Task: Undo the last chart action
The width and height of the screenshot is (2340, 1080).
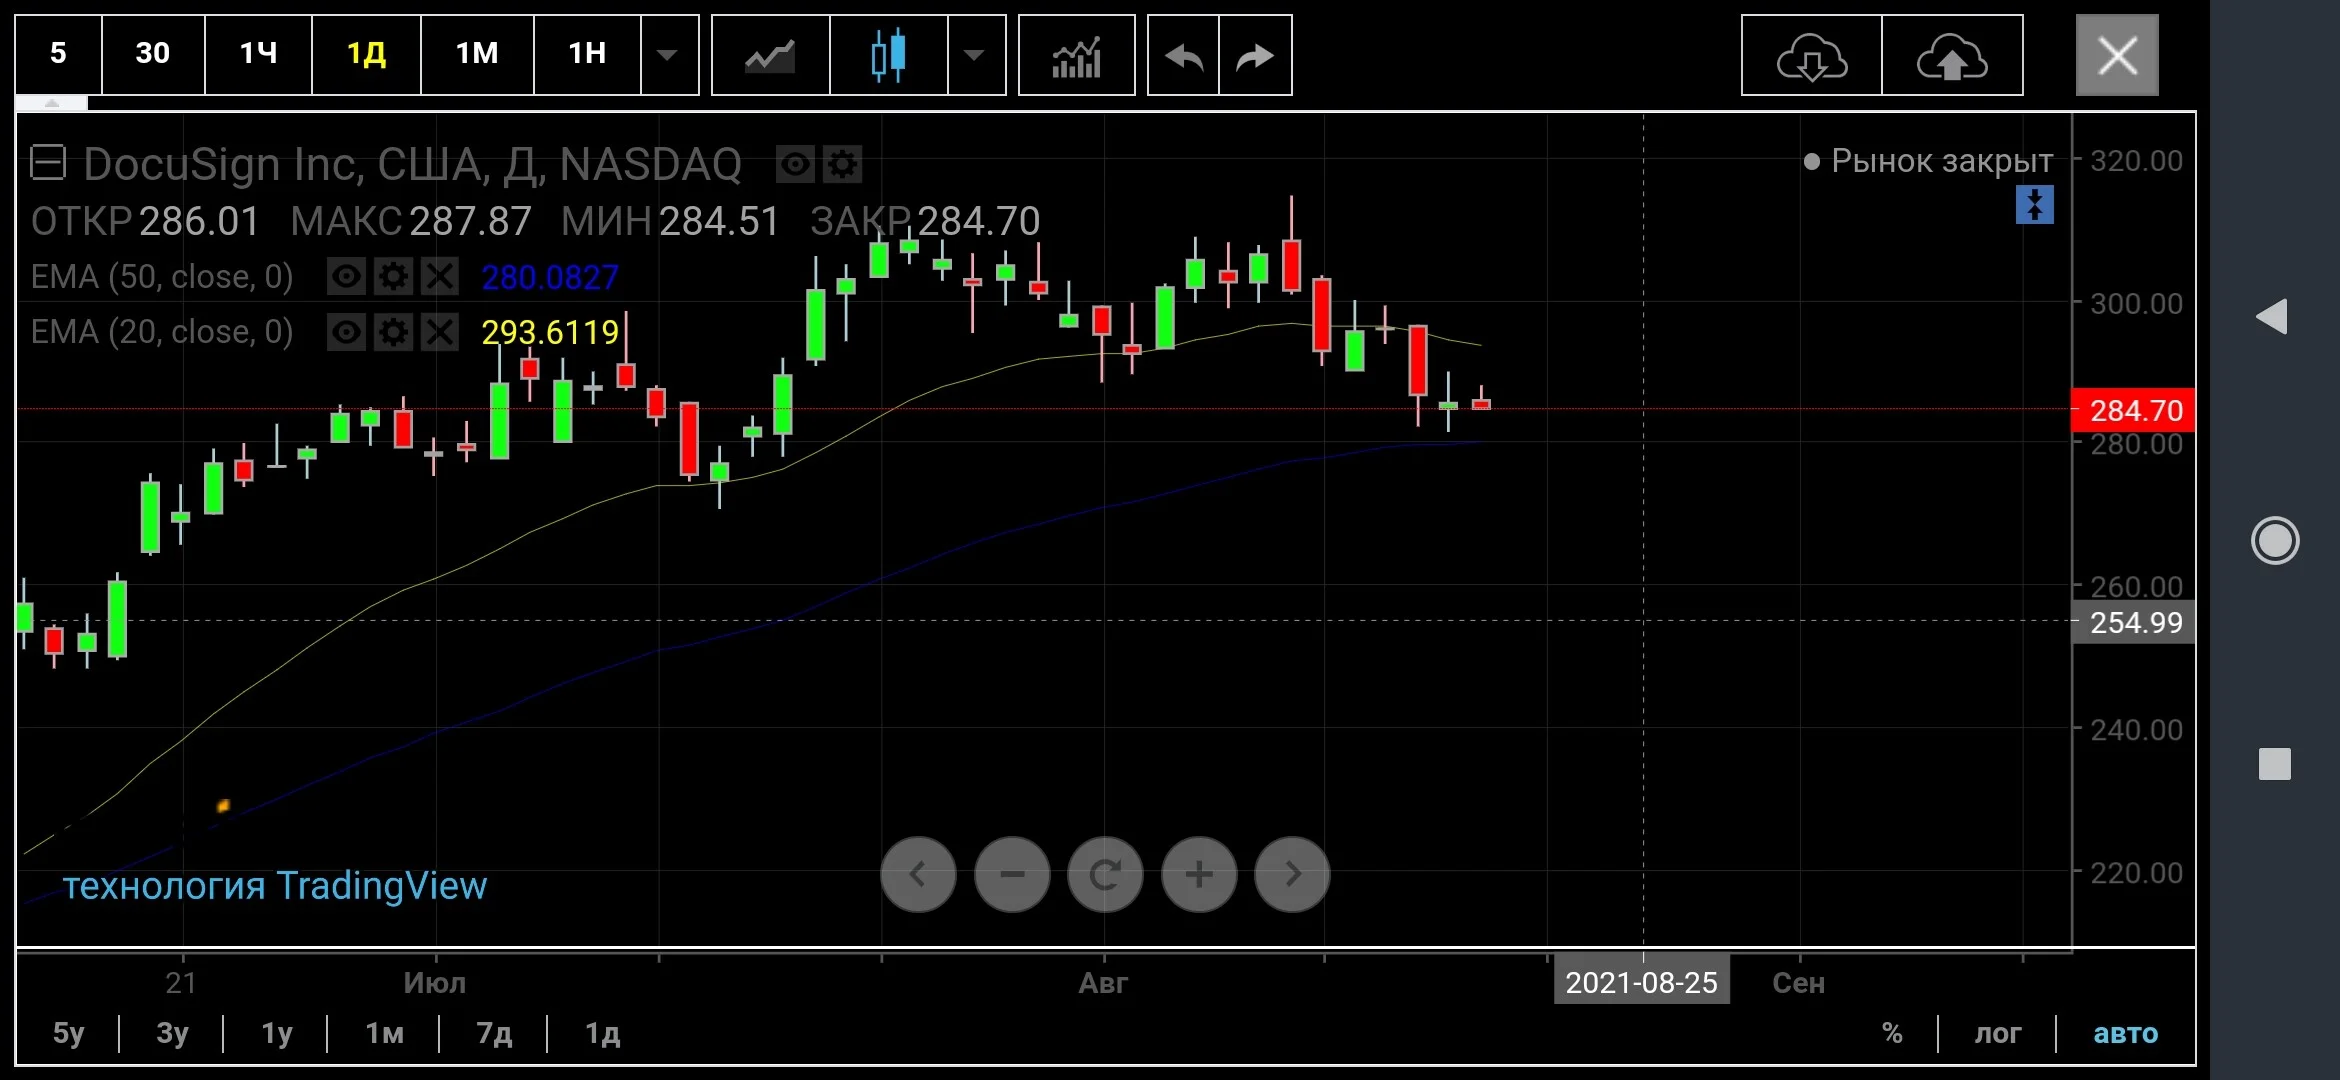Action: point(1183,54)
